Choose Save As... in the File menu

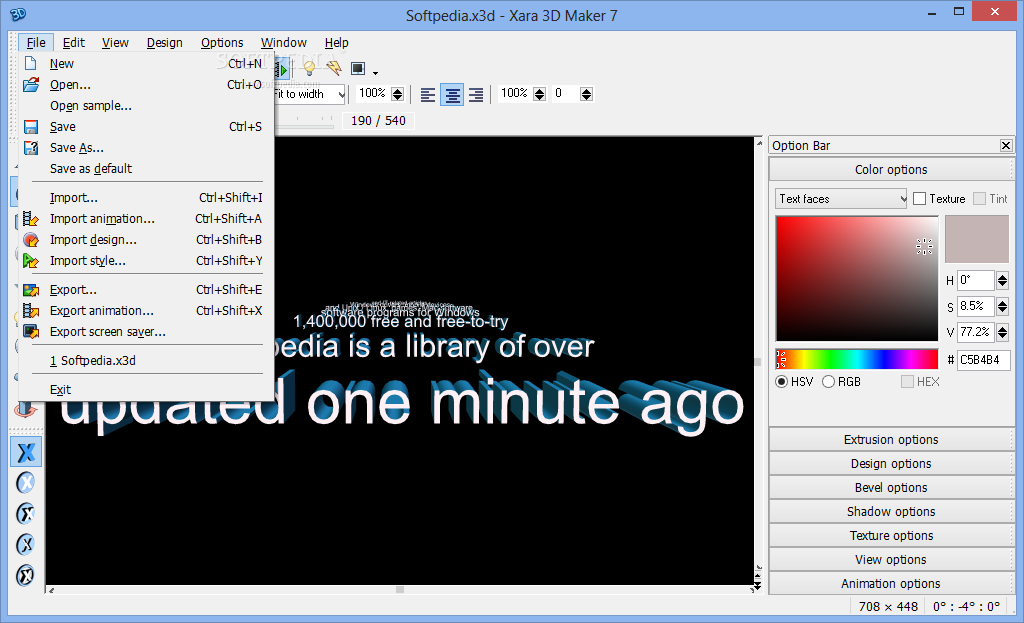point(142,148)
